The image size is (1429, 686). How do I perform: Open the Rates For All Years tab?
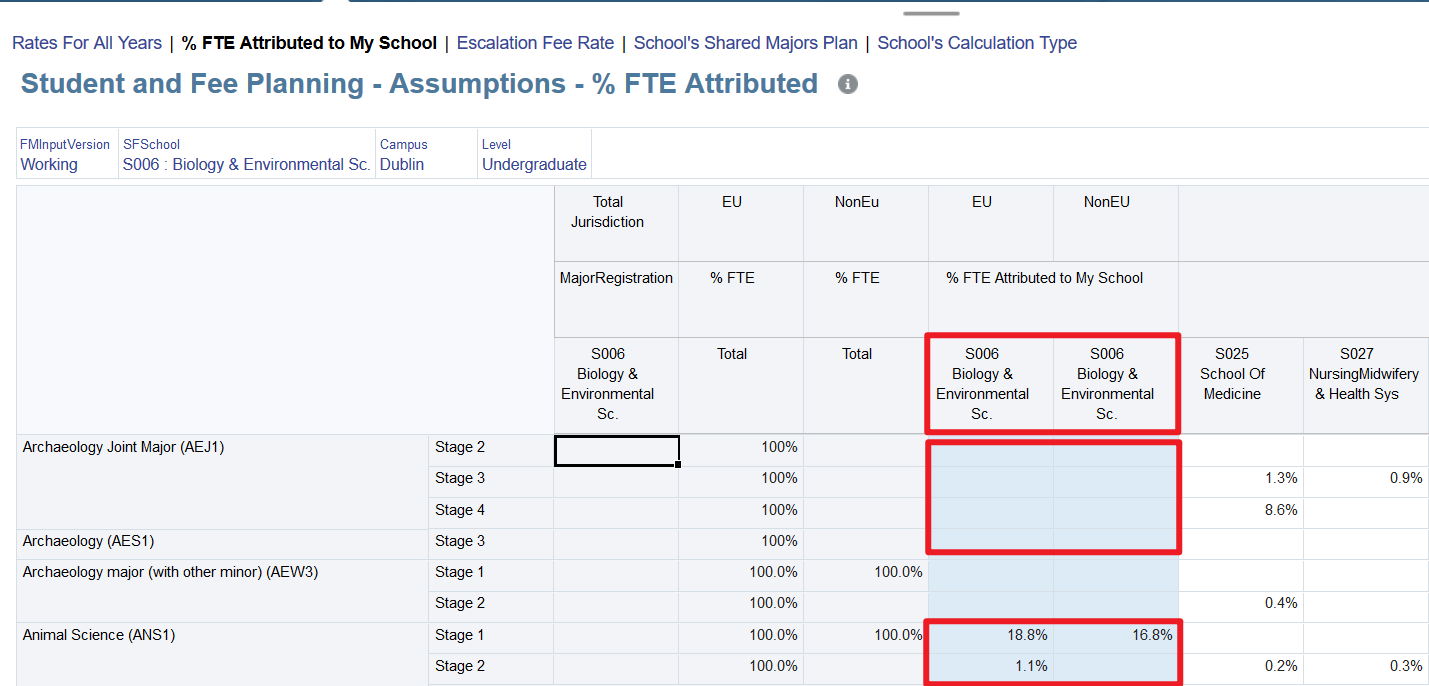click(x=87, y=43)
